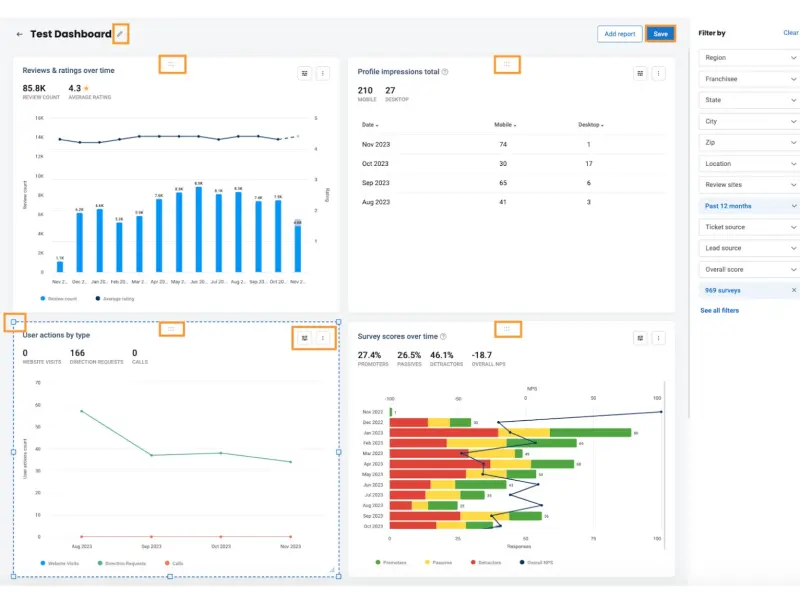
Task: Open the Past 12 months date dropdown
Action: [748, 206]
